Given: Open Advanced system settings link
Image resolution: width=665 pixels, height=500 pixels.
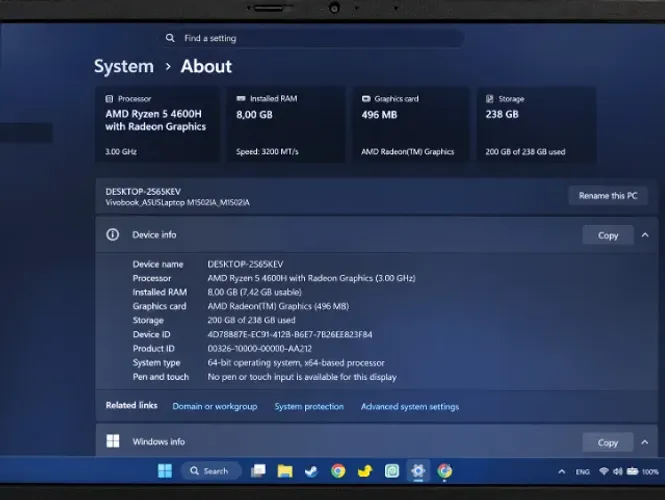Looking at the screenshot, I should pos(410,406).
